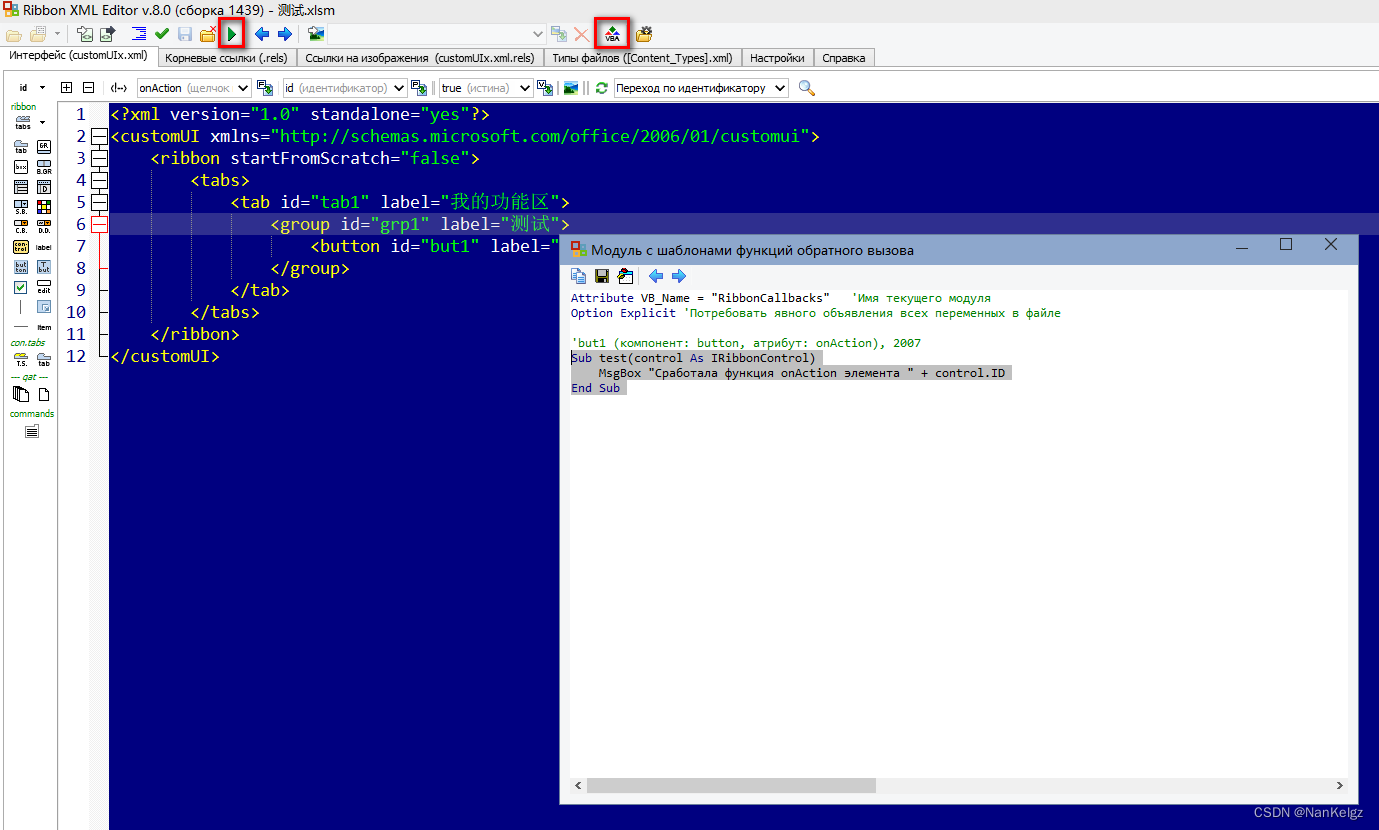Insert a button element from the sidebar
The width and height of the screenshot is (1379, 830).
[x=20, y=266]
